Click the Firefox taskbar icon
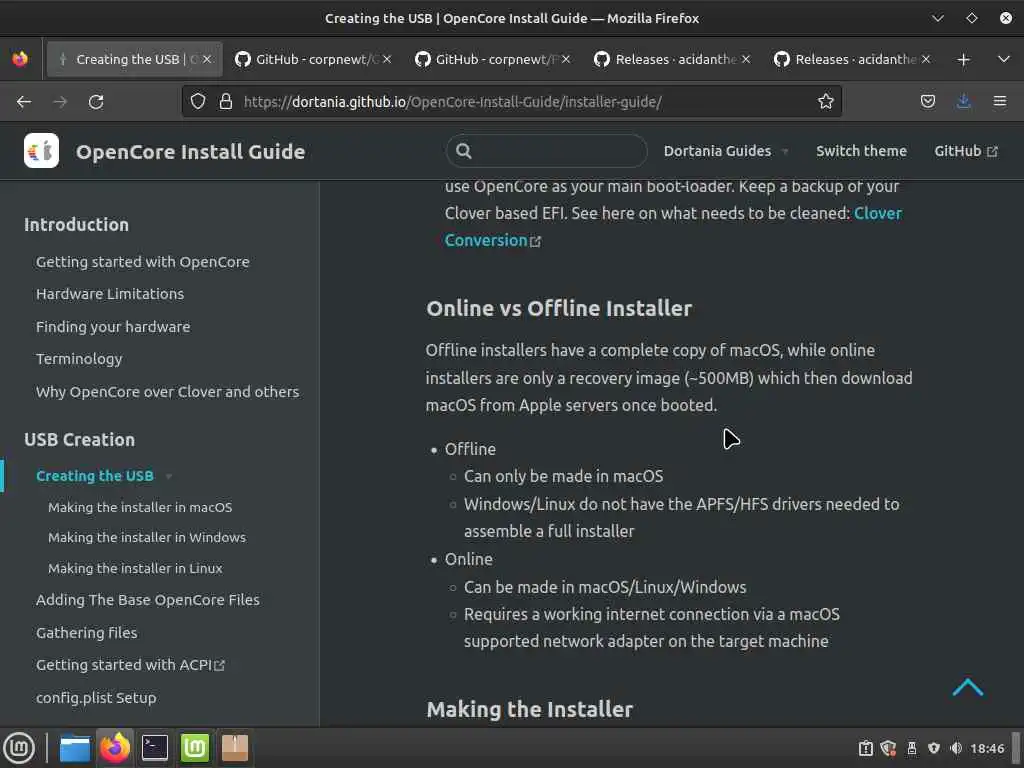Image resolution: width=1024 pixels, height=768 pixels. 115,748
